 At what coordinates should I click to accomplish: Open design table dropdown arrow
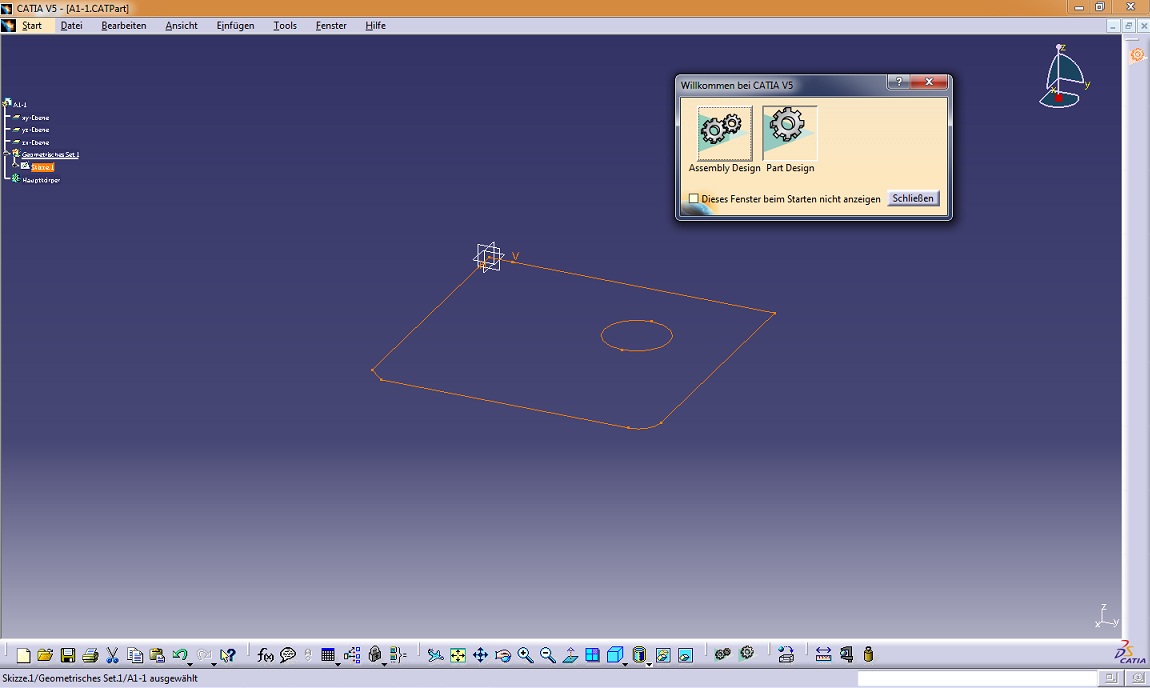pos(337,663)
